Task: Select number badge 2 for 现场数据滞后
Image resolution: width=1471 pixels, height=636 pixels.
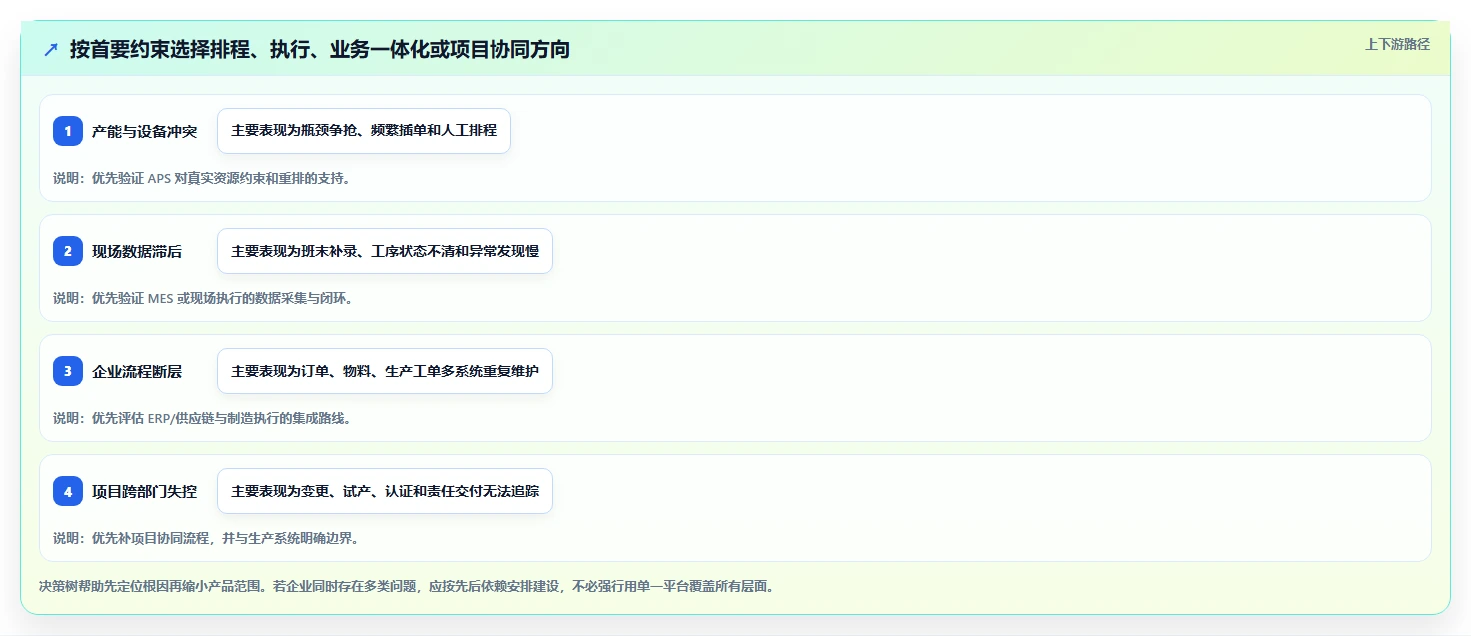Action: tap(68, 251)
